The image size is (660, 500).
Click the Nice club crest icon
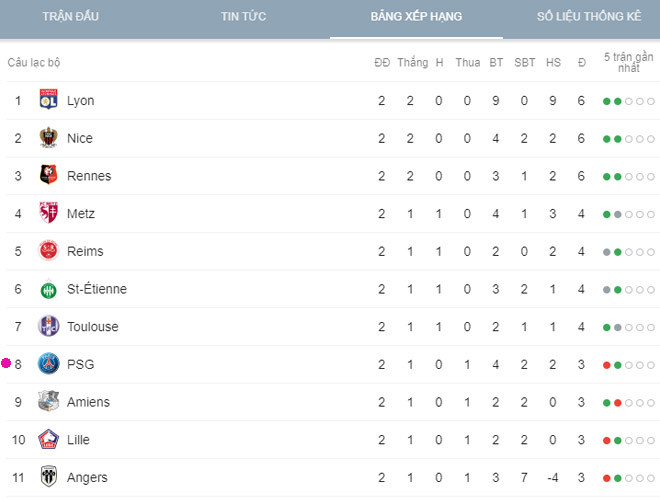(x=48, y=138)
